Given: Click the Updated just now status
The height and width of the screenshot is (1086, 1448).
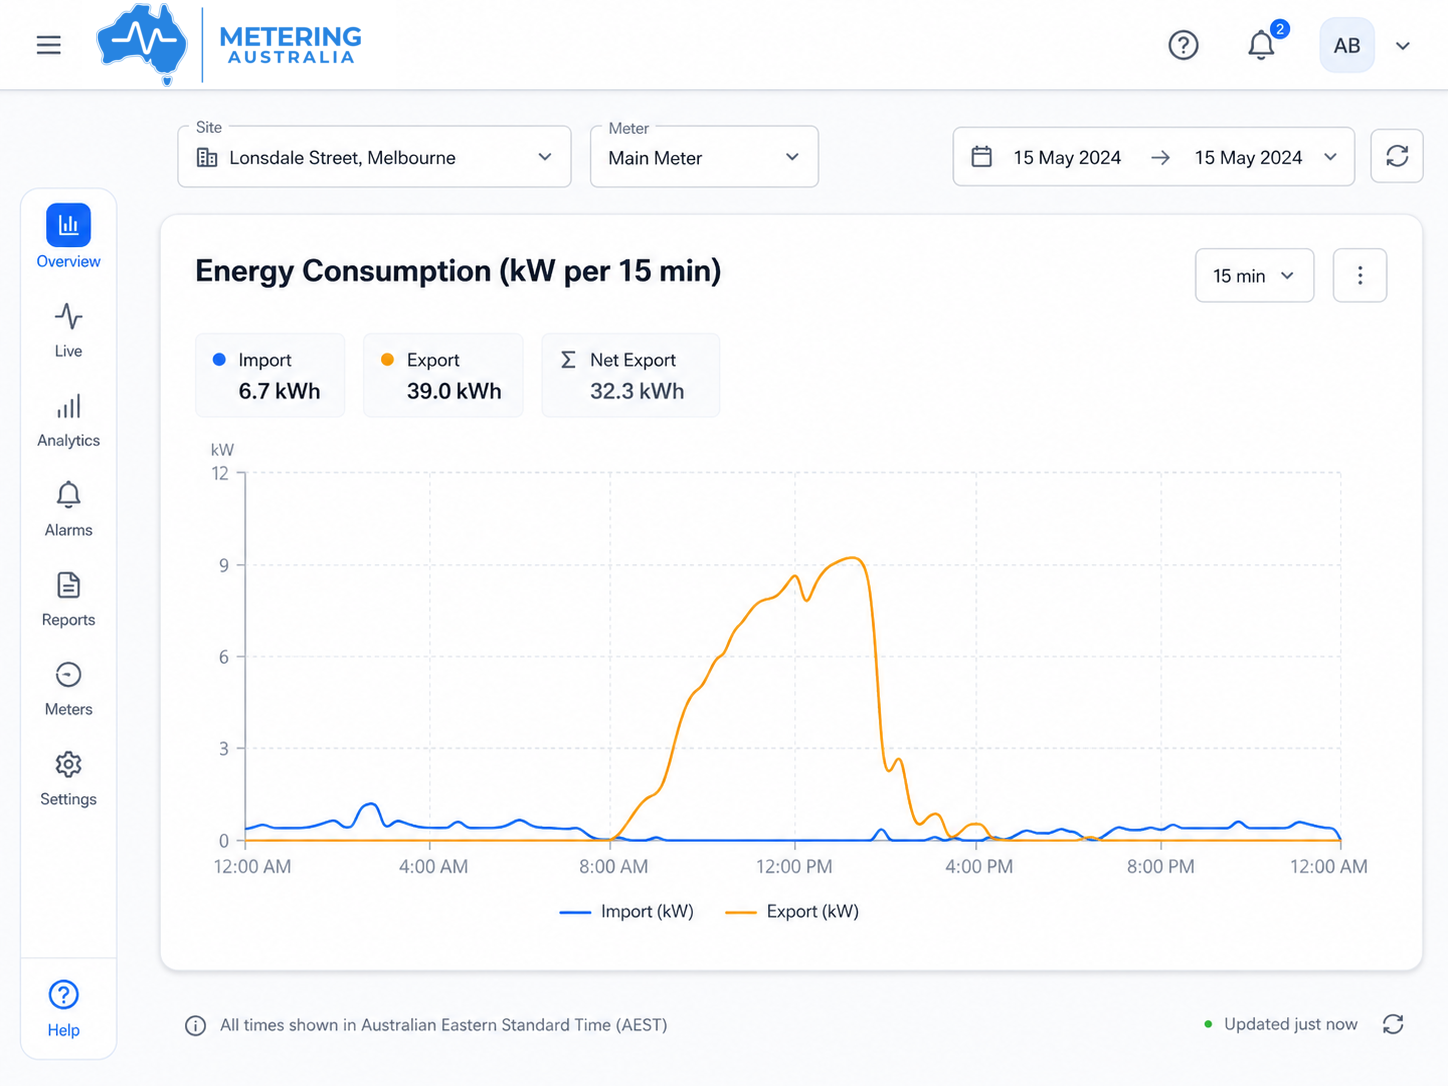Looking at the screenshot, I should [1280, 1024].
